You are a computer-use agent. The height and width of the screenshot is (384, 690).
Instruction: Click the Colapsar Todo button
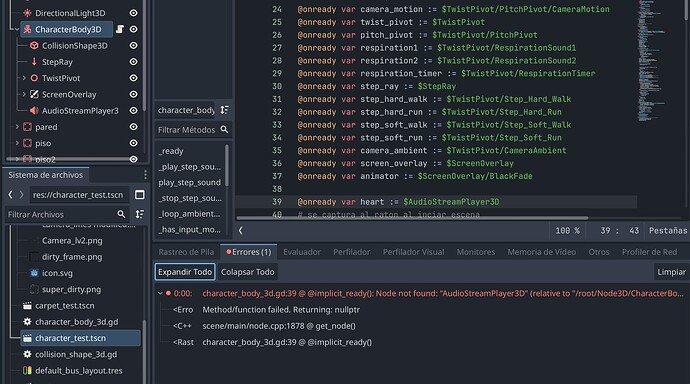247,272
